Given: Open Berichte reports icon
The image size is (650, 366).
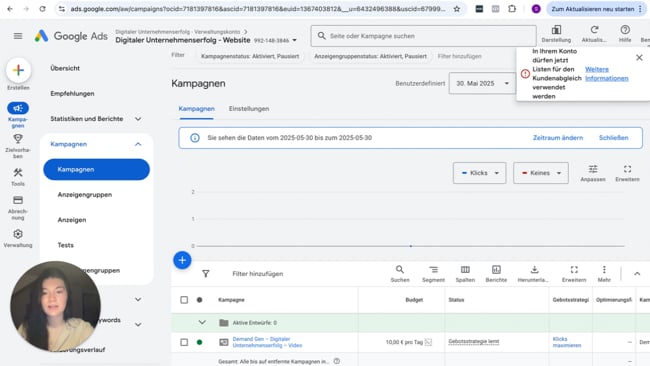Looking at the screenshot, I should tap(496, 269).
